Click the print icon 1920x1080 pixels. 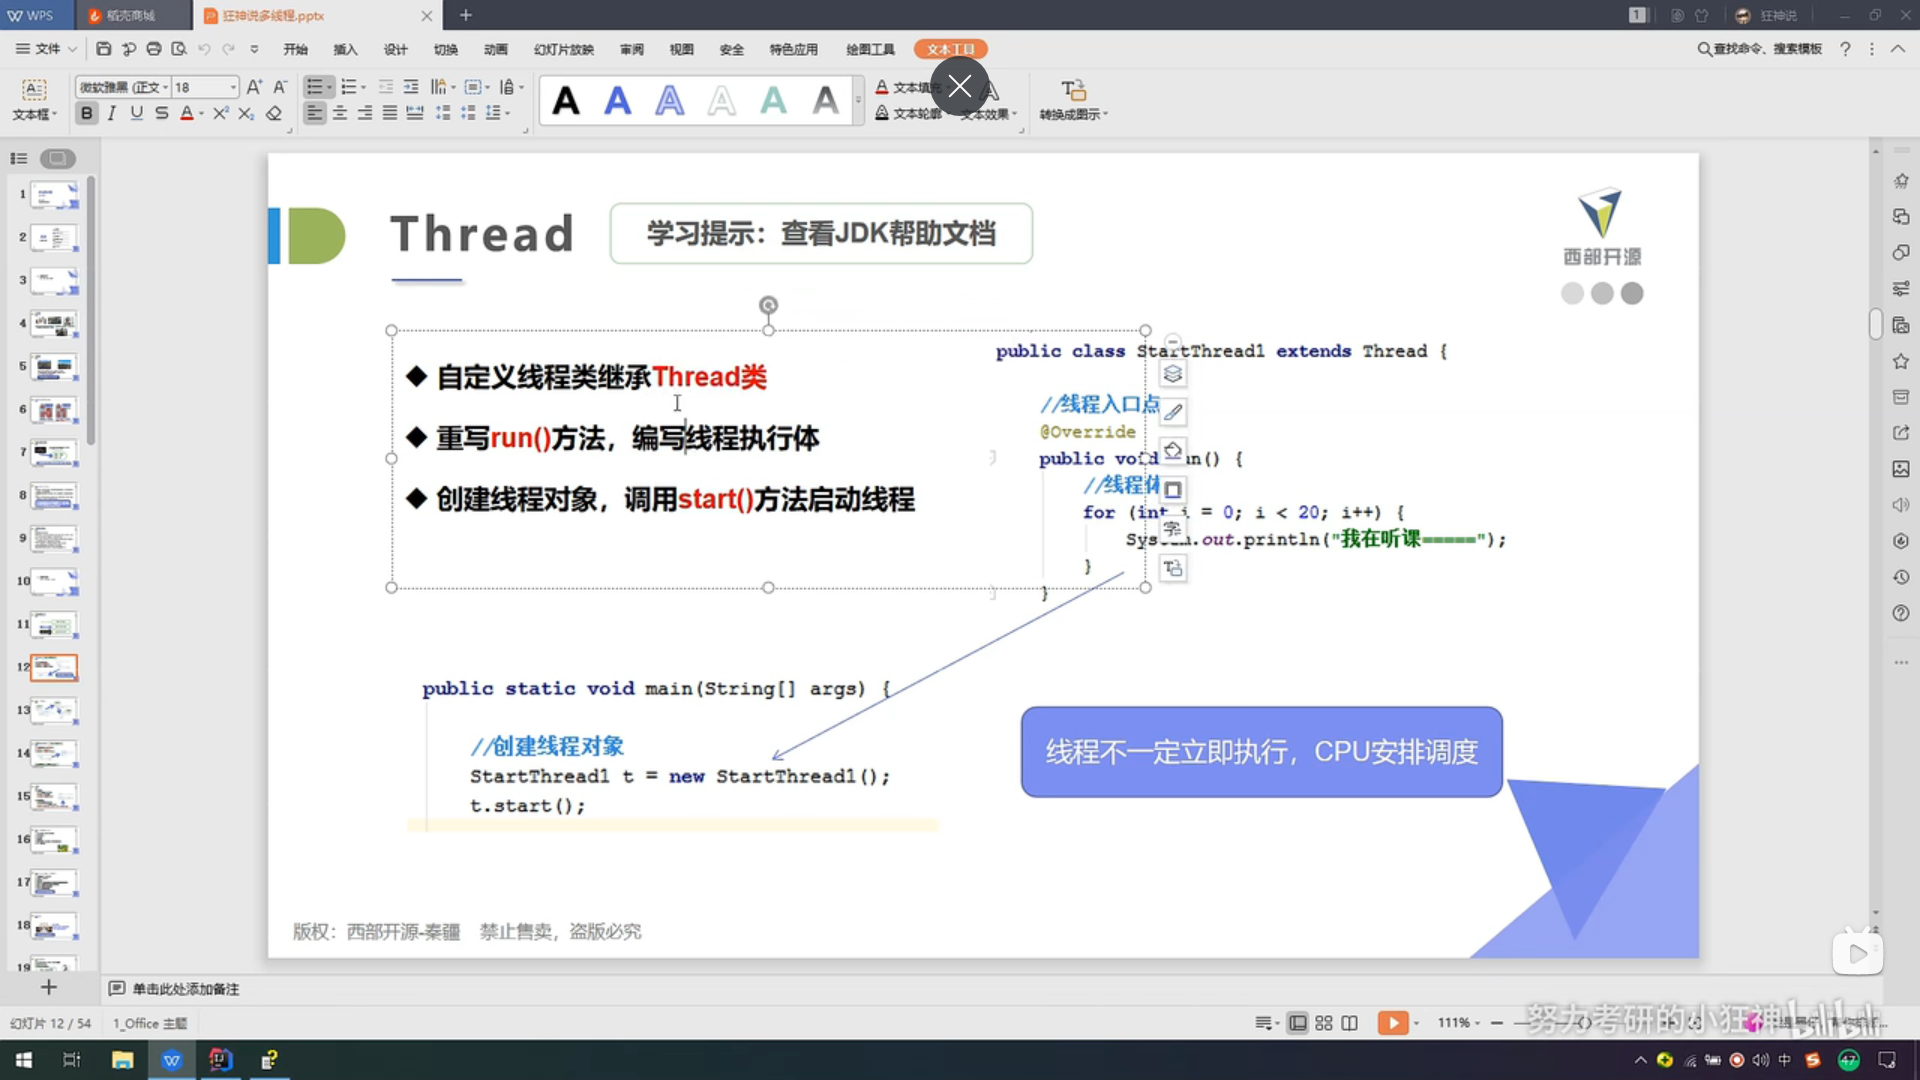(x=153, y=49)
